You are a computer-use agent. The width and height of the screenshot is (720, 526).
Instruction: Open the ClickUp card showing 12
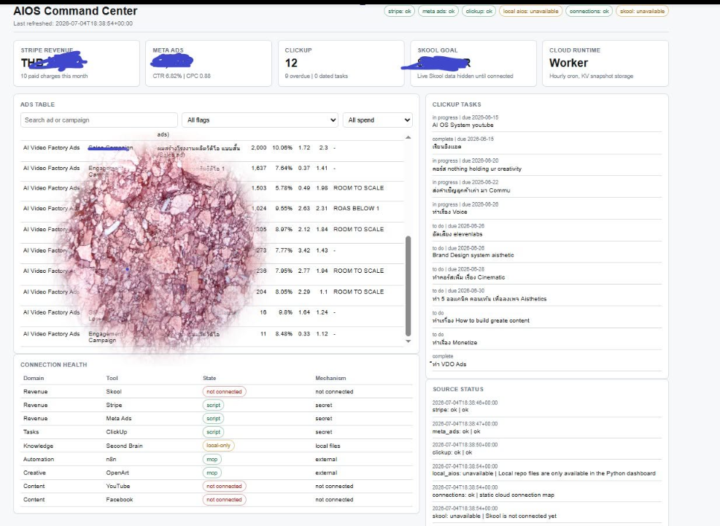341,63
